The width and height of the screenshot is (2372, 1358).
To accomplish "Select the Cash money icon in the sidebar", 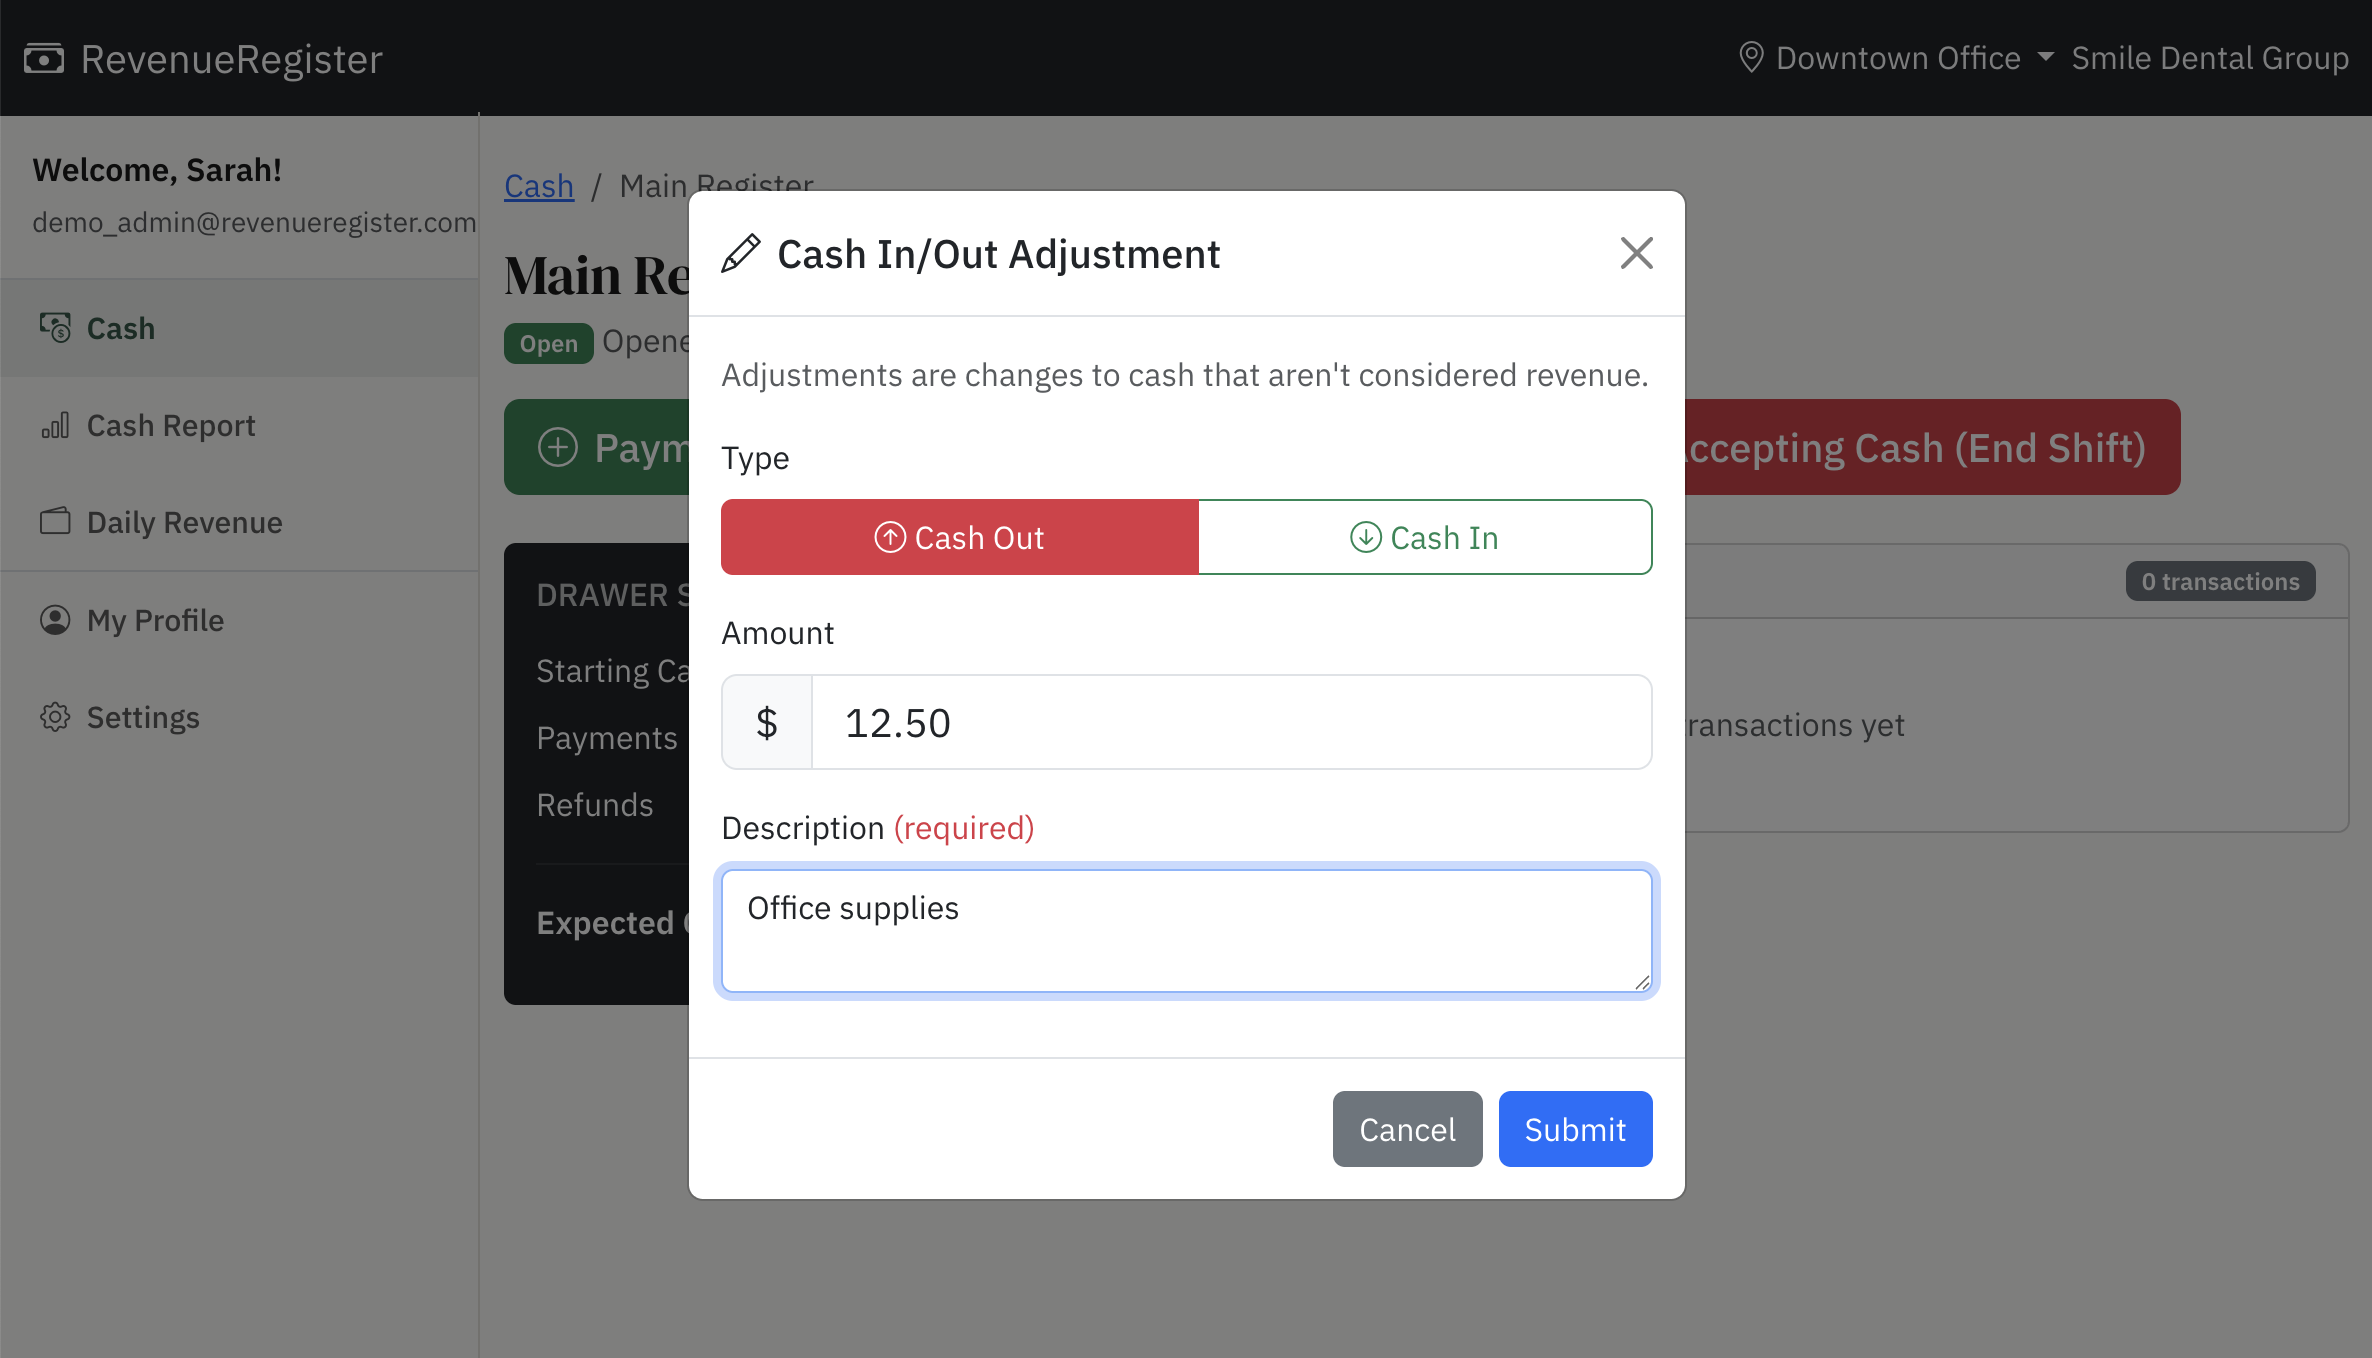I will pos(55,327).
